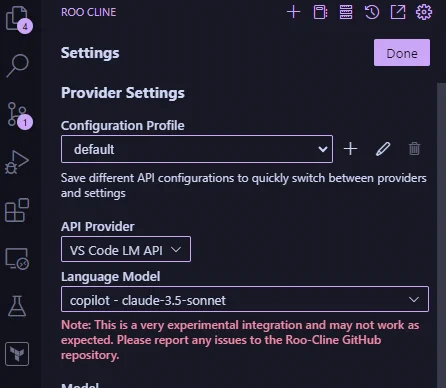Open the Search view icon
This screenshot has height=388, width=446.
pos(17,66)
